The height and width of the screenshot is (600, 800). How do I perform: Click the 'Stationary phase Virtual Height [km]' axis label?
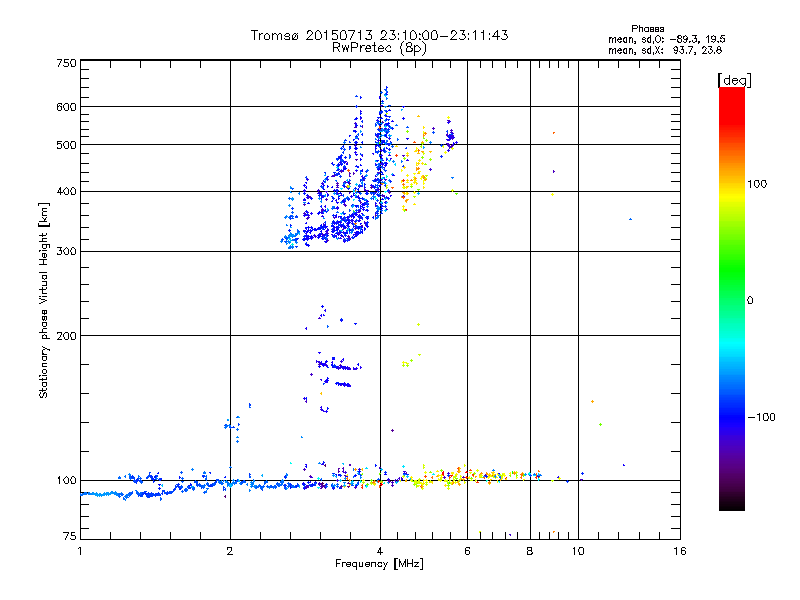(44, 300)
